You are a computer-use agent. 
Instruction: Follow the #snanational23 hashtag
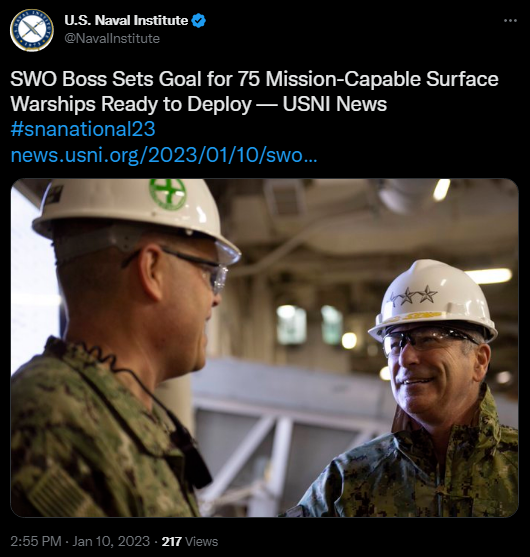tap(83, 129)
